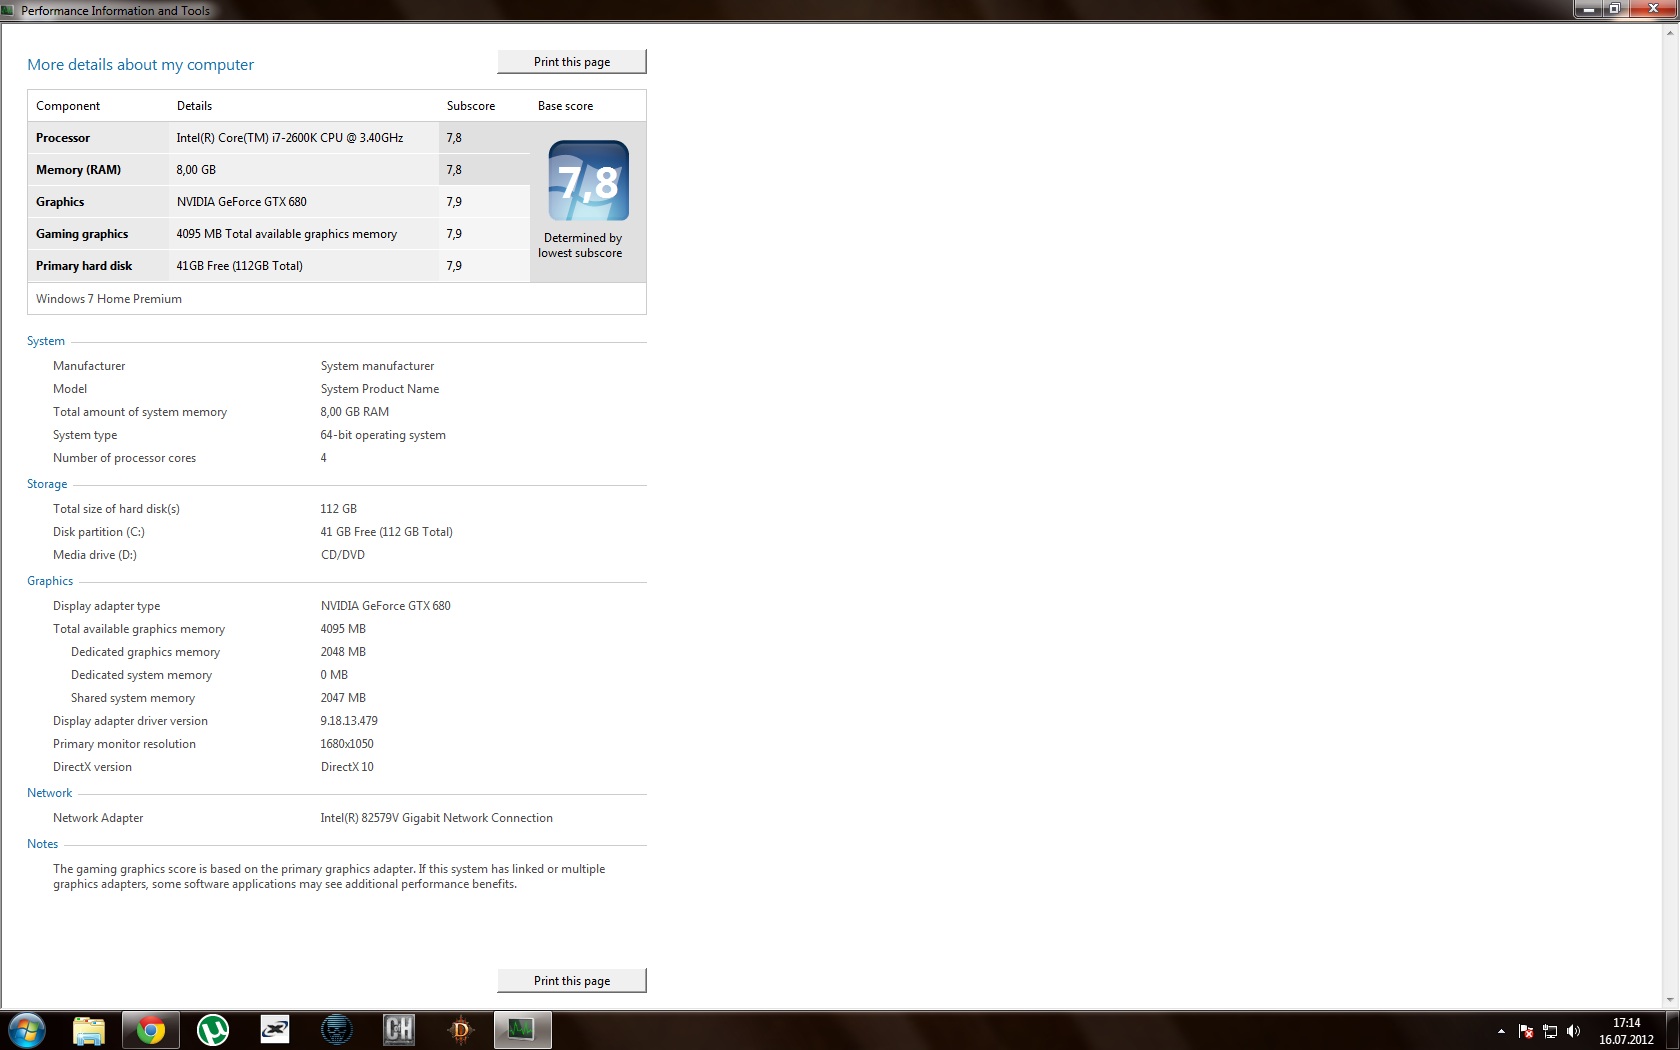Click the '9.18.13.479' driver version value

tap(349, 721)
